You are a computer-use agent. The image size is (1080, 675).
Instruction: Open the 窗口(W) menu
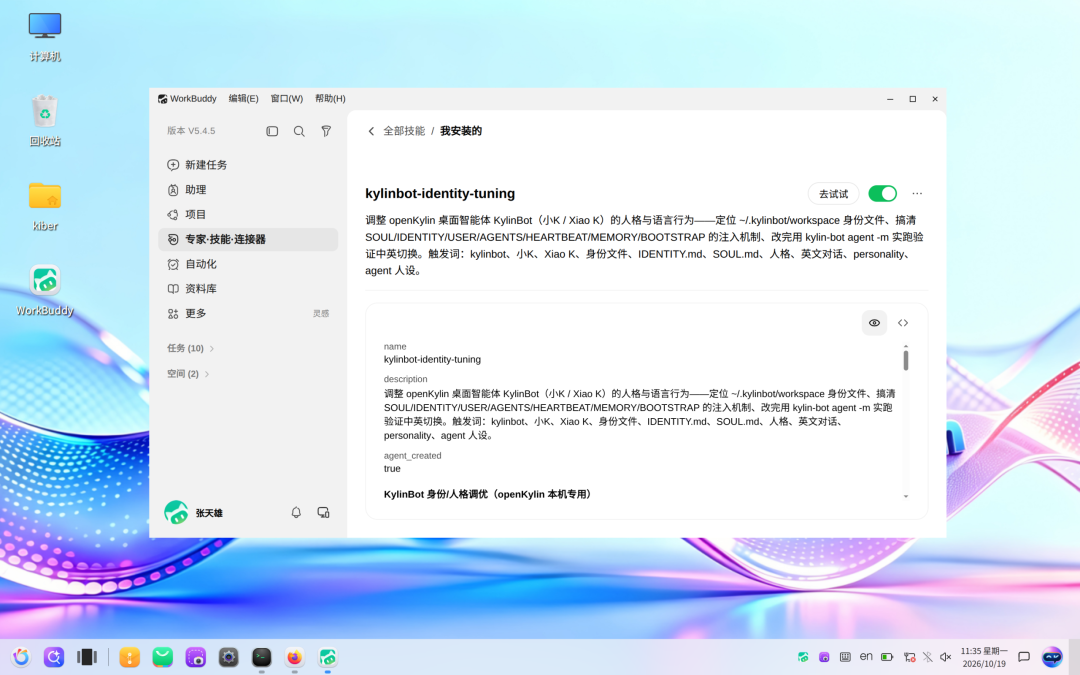(287, 98)
